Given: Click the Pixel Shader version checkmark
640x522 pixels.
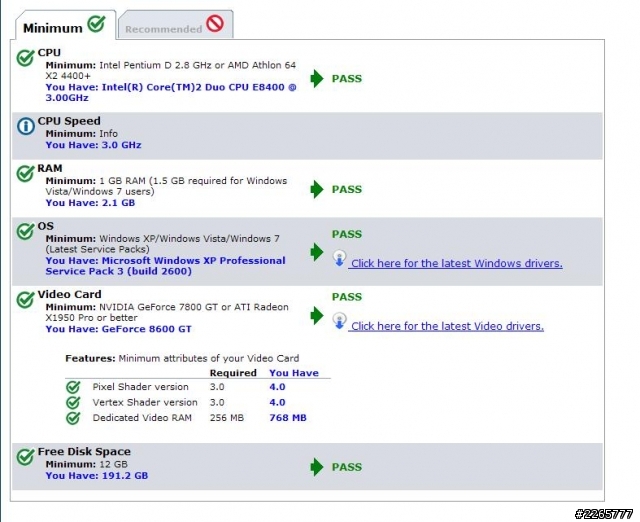Looking at the screenshot, I should [x=73, y=387].
